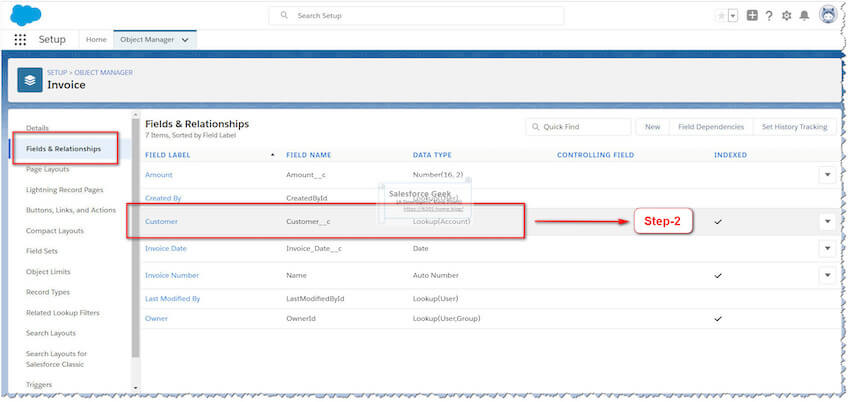Open Lightning Record Pages in sidebar
Viewport: 850px width, 402px height.
[65, 190]
